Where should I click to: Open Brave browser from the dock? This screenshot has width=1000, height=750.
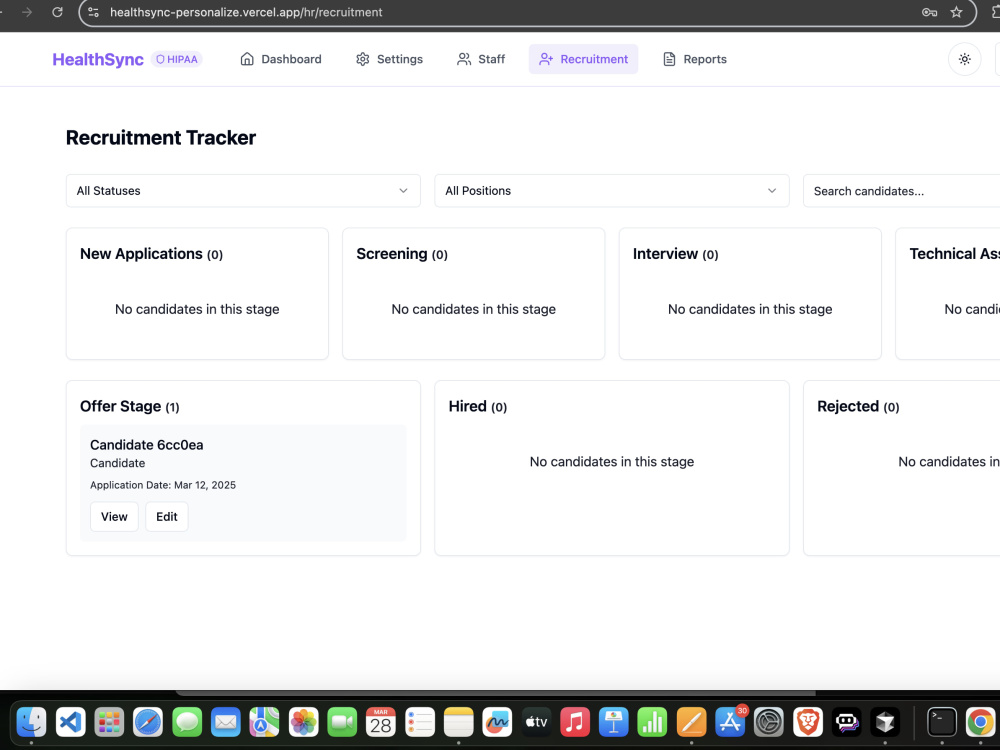click(808, 723)
